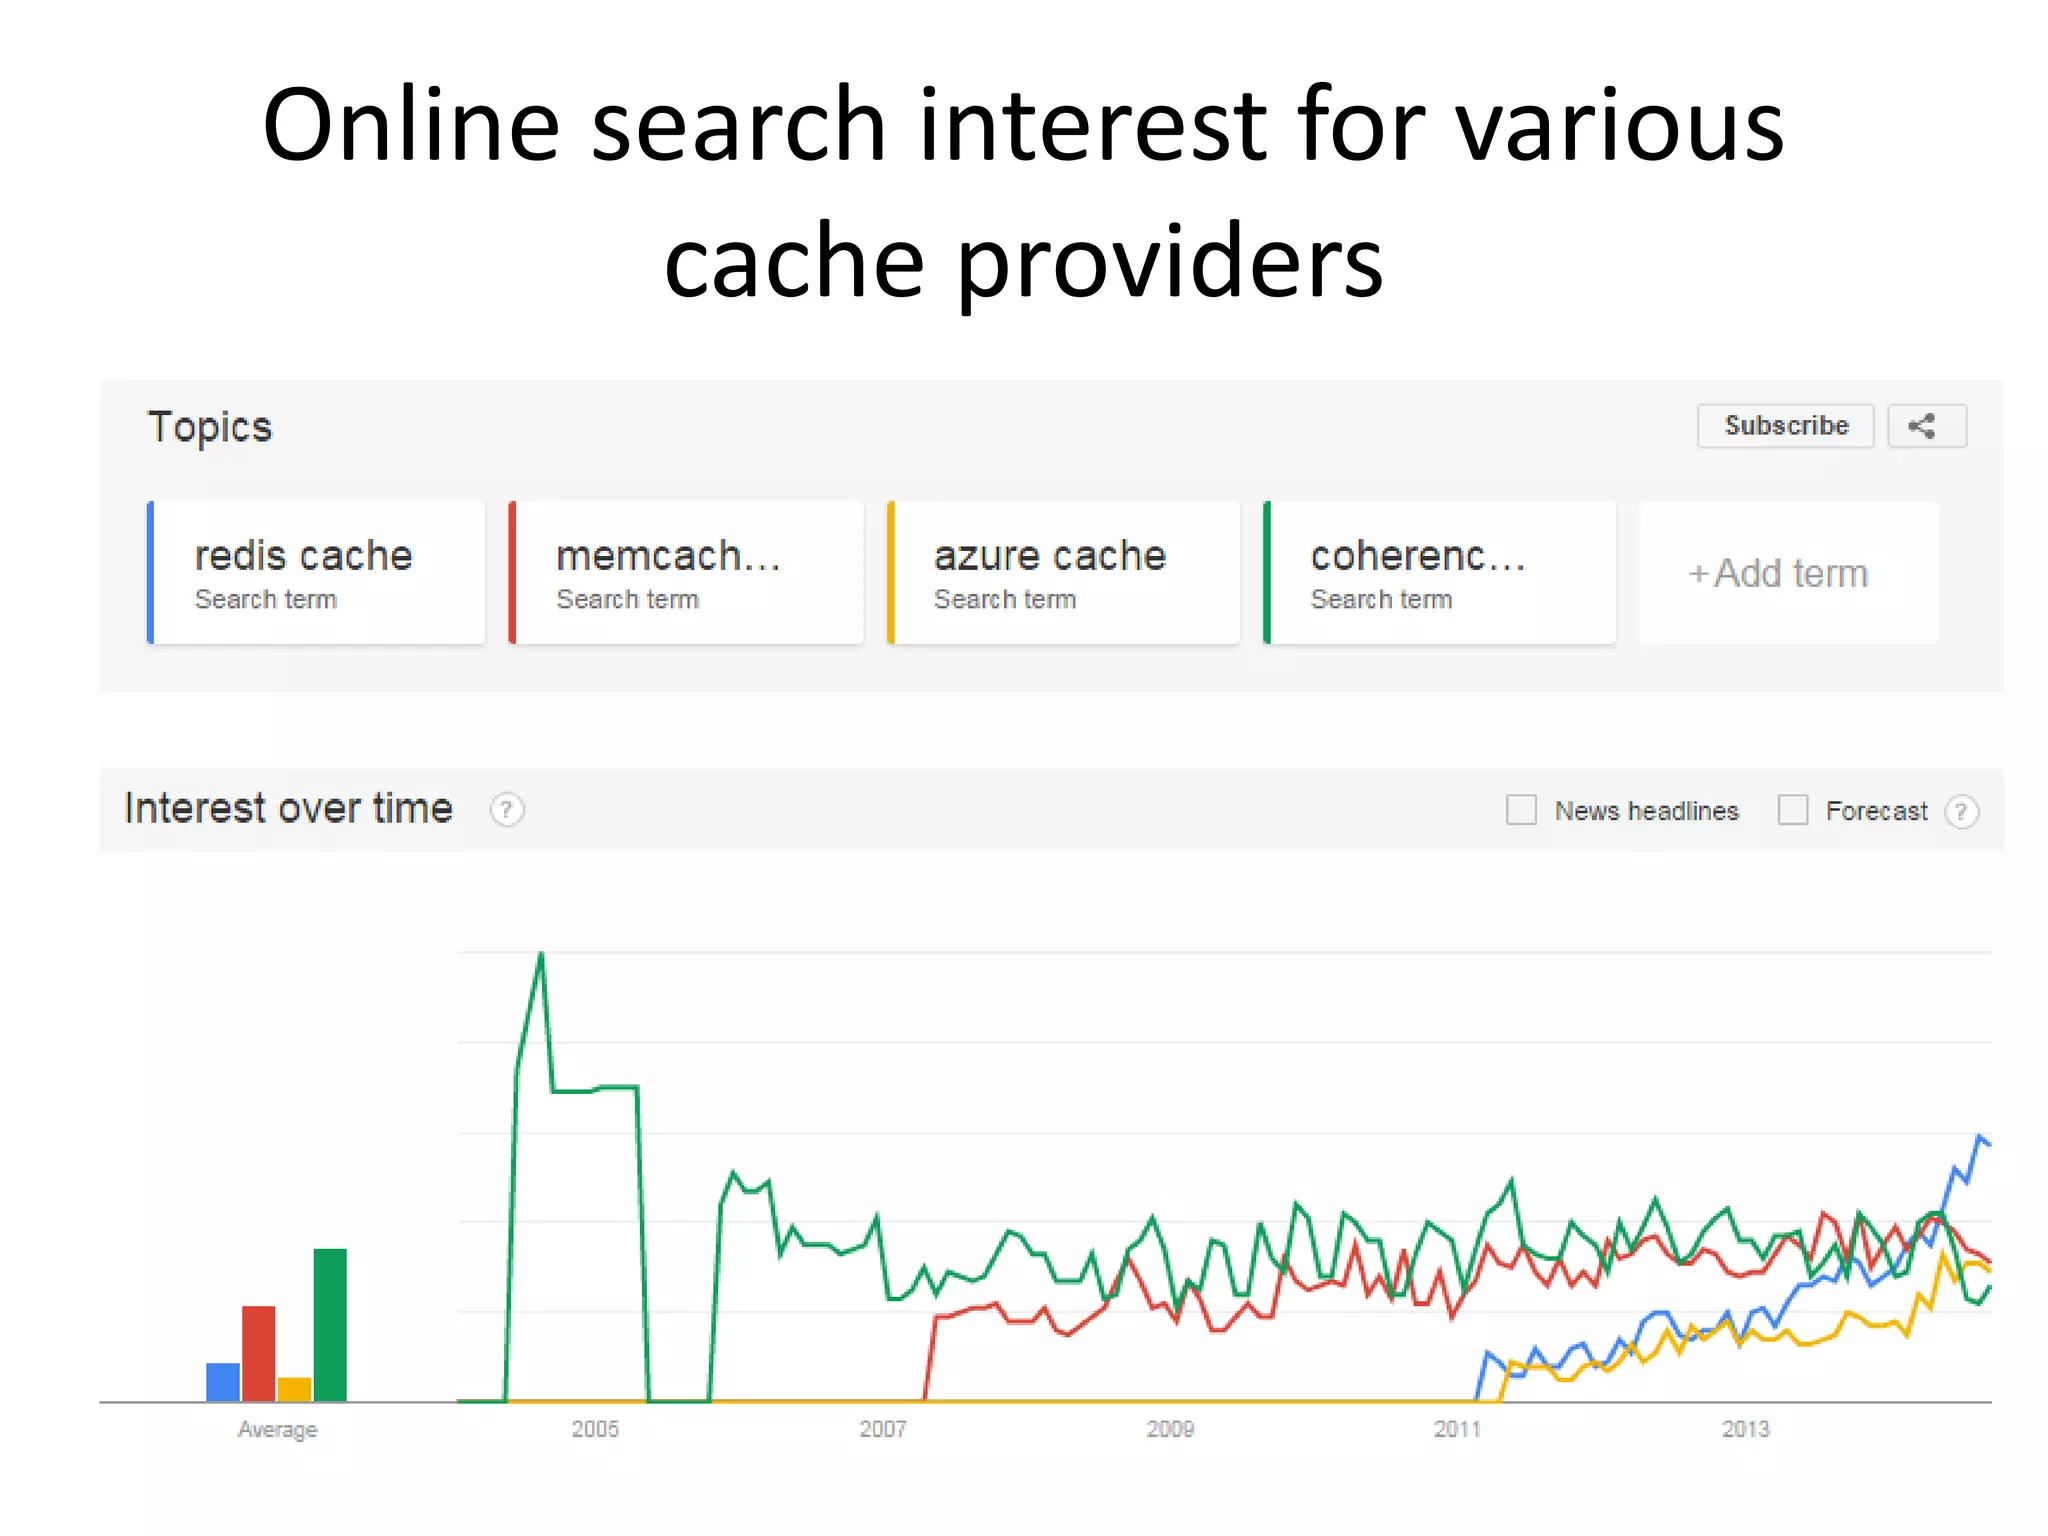2048x1536 pixels.
Task: Click the share icon next to Subscribe
Action: point(1926,426)
